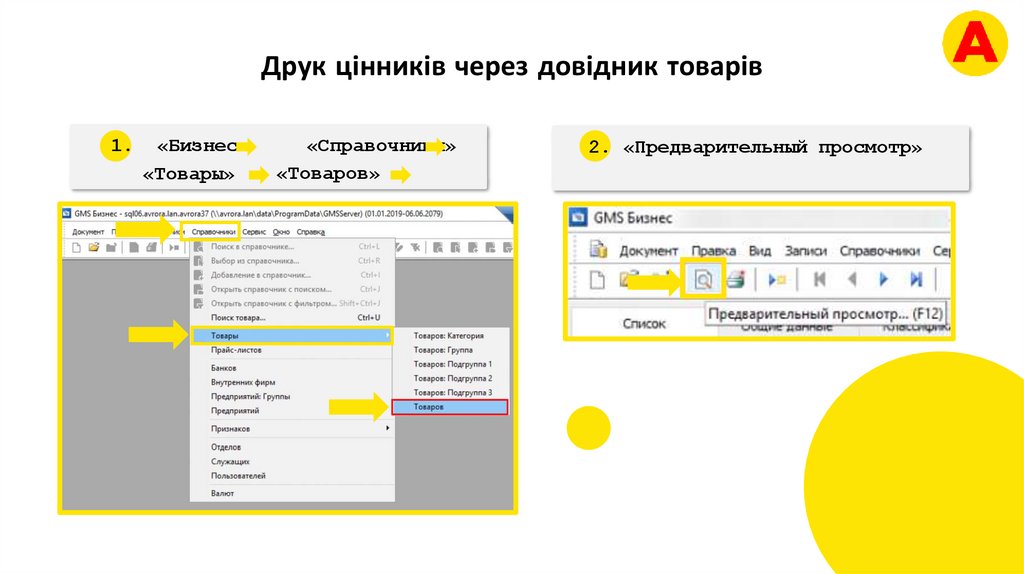Click new document icon in sql06 window toolbar
Image resolution: width=1024 pixels, height=574 pixels.
click(x=76, y=247)
